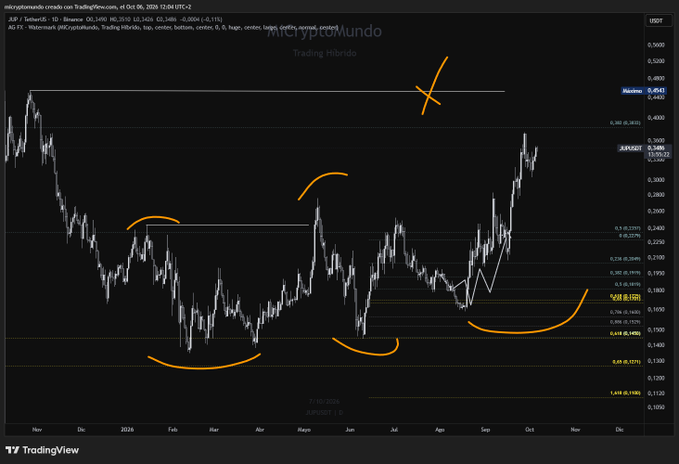Click the yellow 1,618 Fibonacci level label
This screenshot has width=679, height=464.
625,393
